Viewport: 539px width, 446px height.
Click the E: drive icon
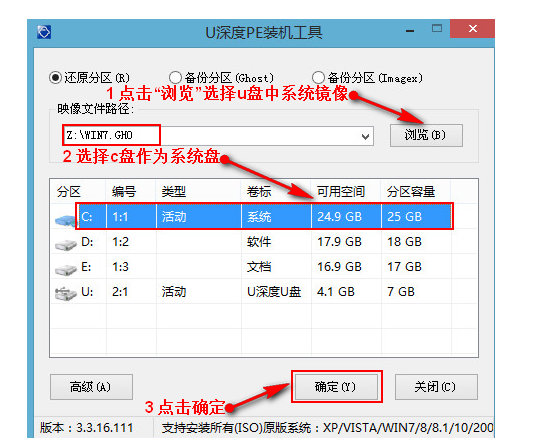click(65, 269)
